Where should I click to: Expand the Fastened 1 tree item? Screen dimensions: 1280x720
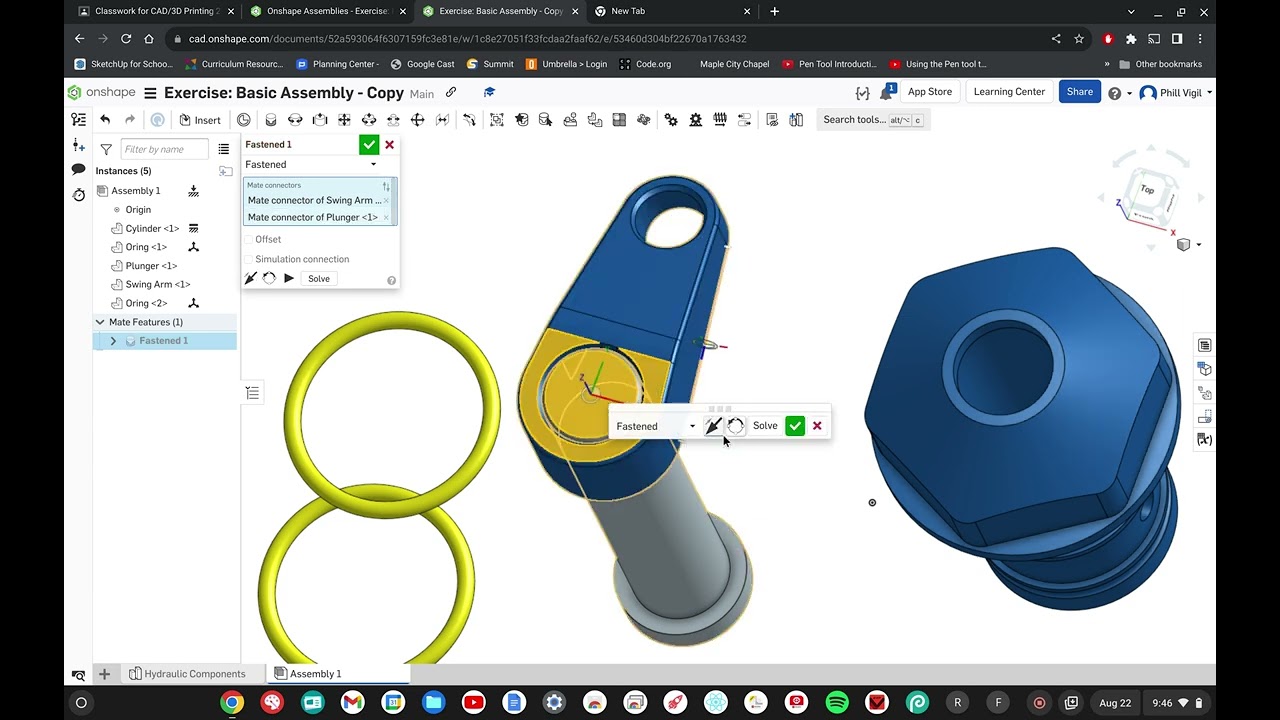[113, 341]
